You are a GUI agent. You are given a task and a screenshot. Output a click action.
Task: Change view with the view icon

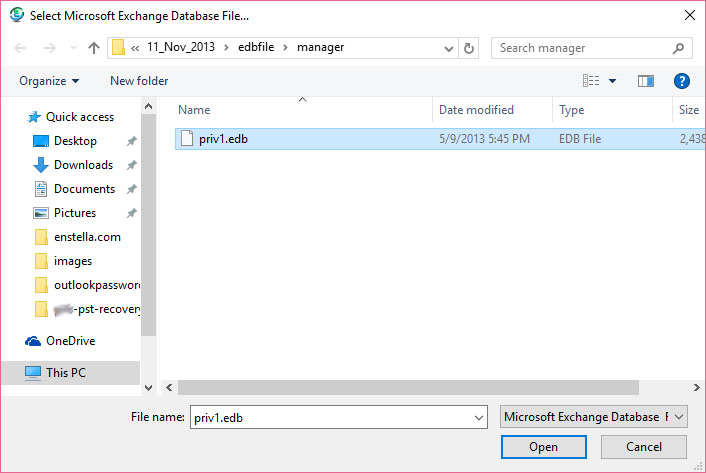pyautogui.click(x=591, y=81)
